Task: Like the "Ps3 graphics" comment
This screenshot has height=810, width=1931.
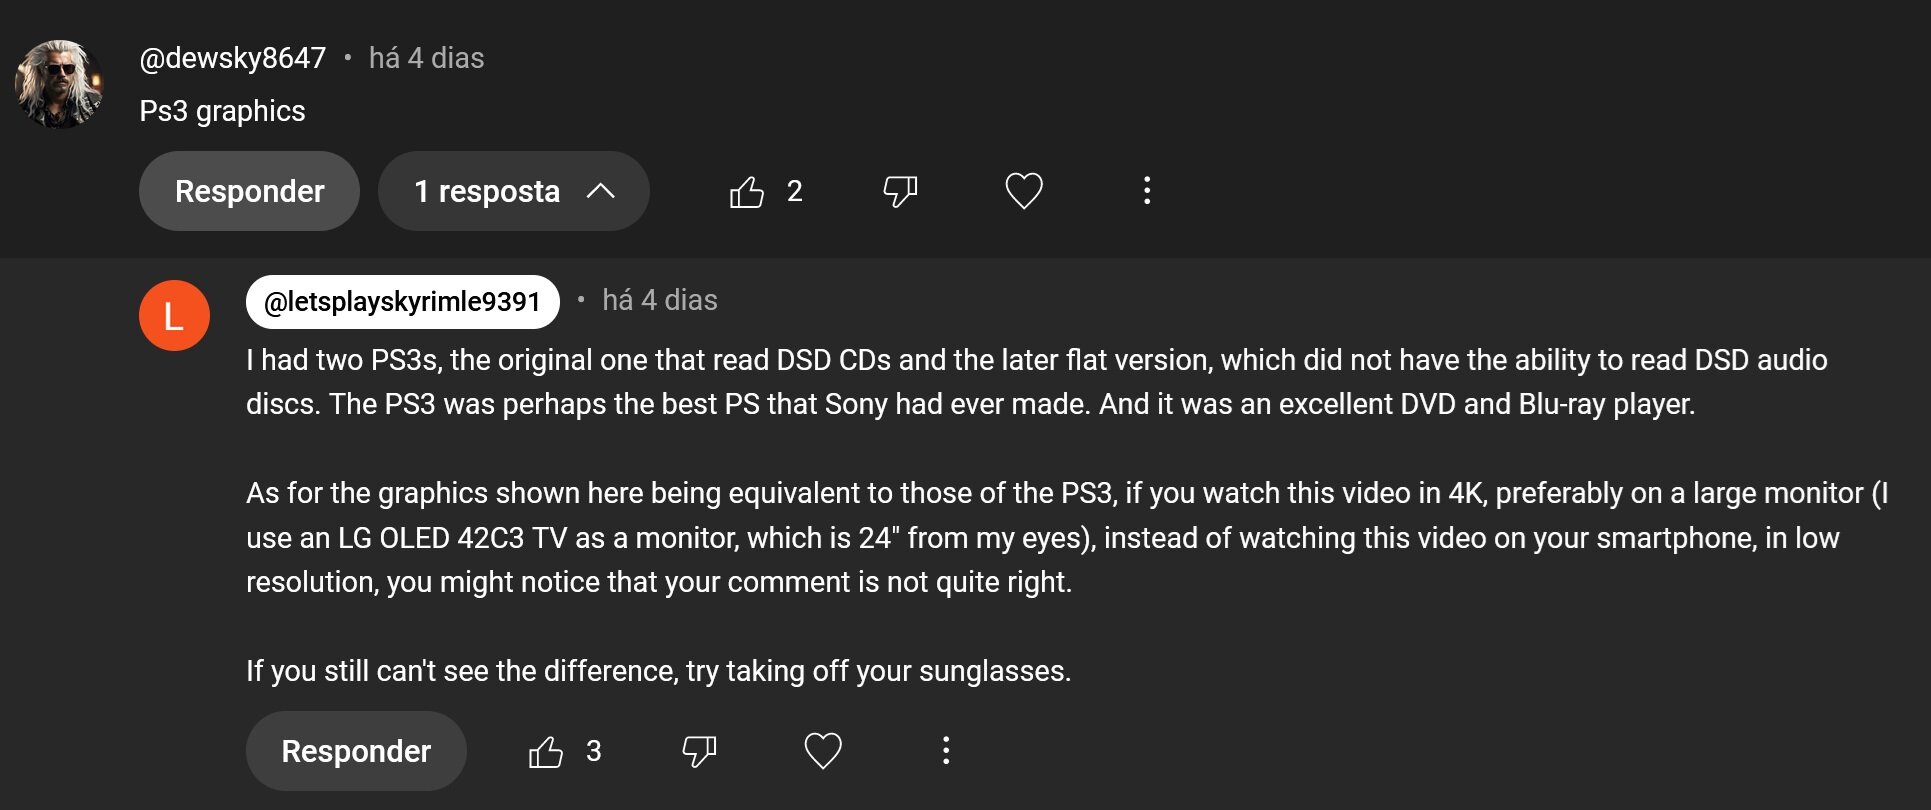Action: pyautogui.click(x=746, y=191)
